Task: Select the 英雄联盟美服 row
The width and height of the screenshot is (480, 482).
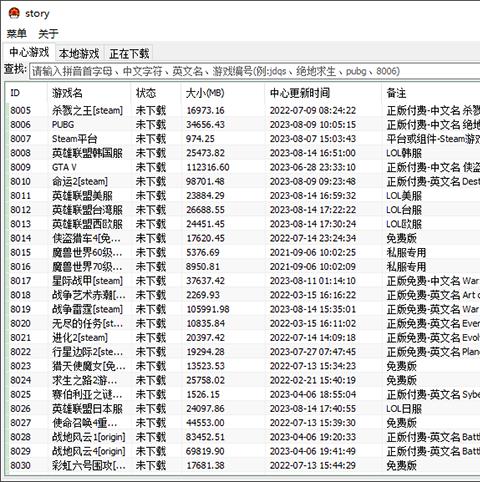Action: [243, 196]
